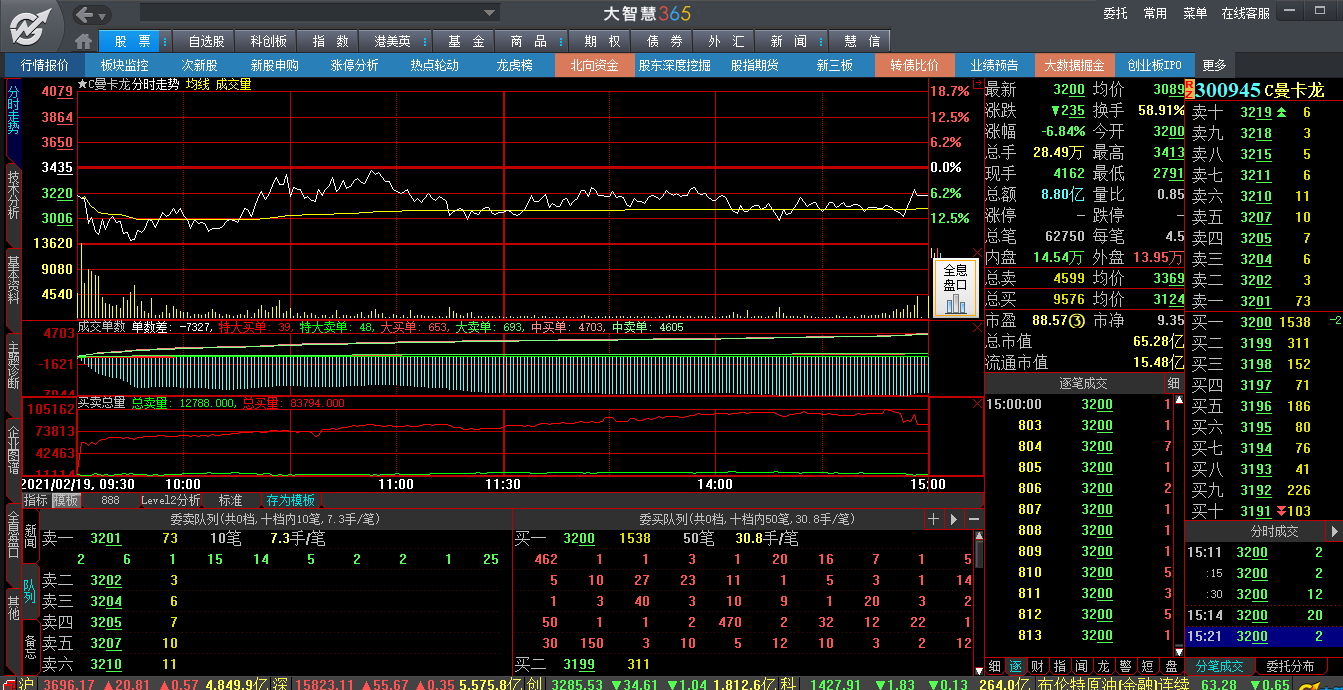Open the 债券 tab
1343x690 pixels.
[664, 41]
